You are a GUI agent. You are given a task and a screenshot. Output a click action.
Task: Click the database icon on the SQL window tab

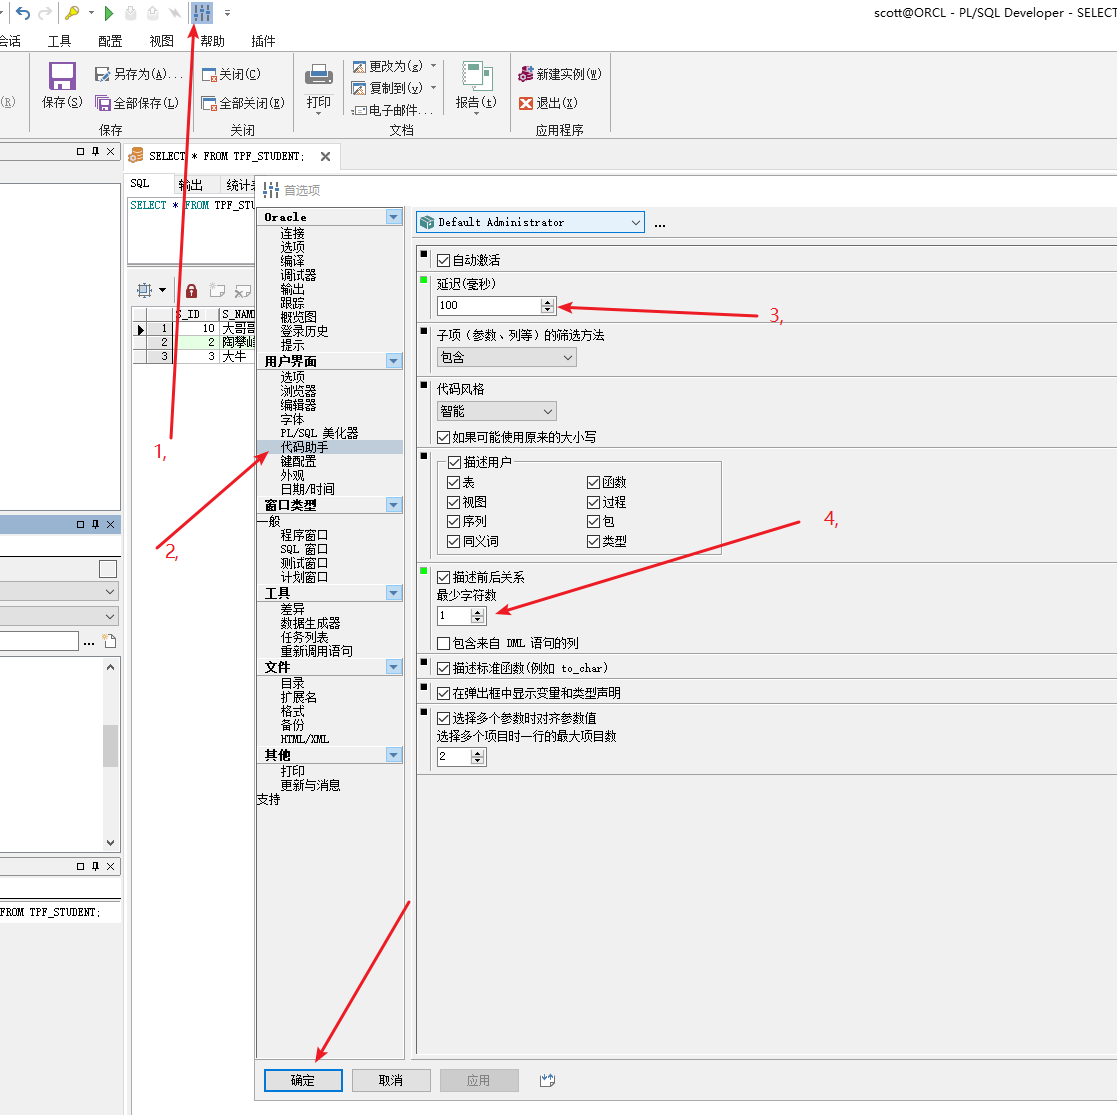pyautogui.click(x=135, y=156)
